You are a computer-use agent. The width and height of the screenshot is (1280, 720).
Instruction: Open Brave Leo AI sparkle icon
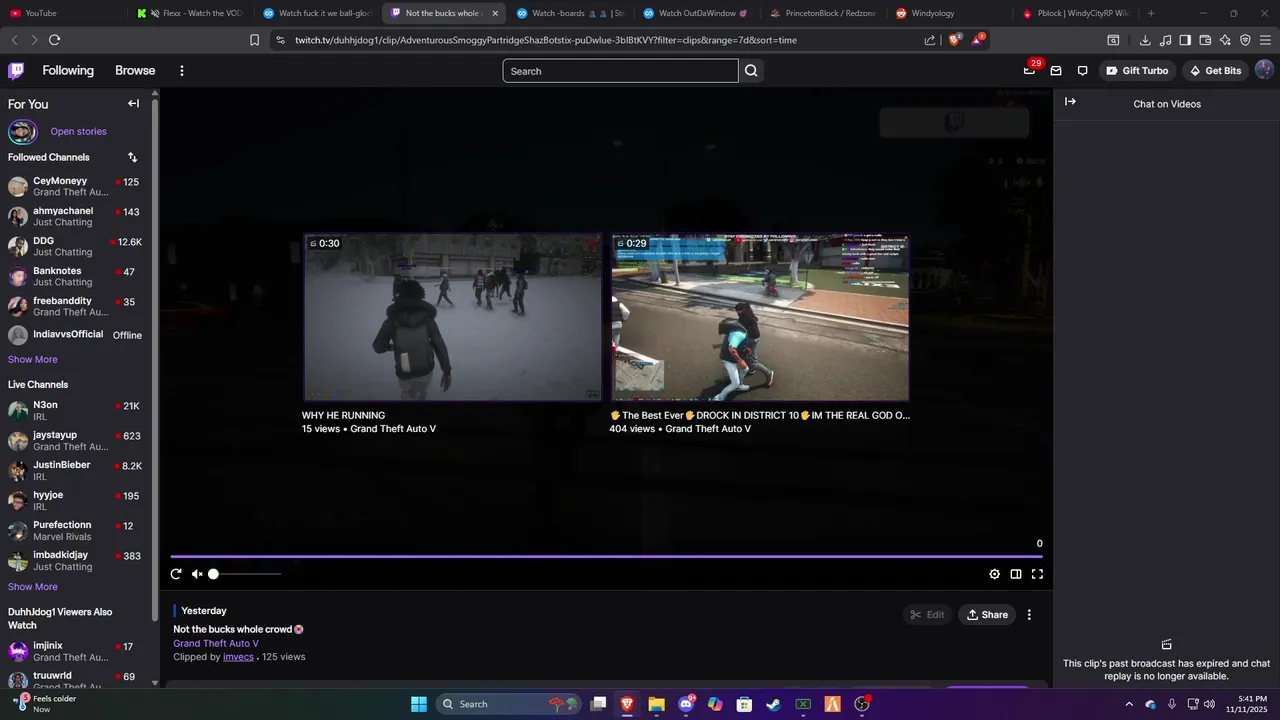[1225, 40]
